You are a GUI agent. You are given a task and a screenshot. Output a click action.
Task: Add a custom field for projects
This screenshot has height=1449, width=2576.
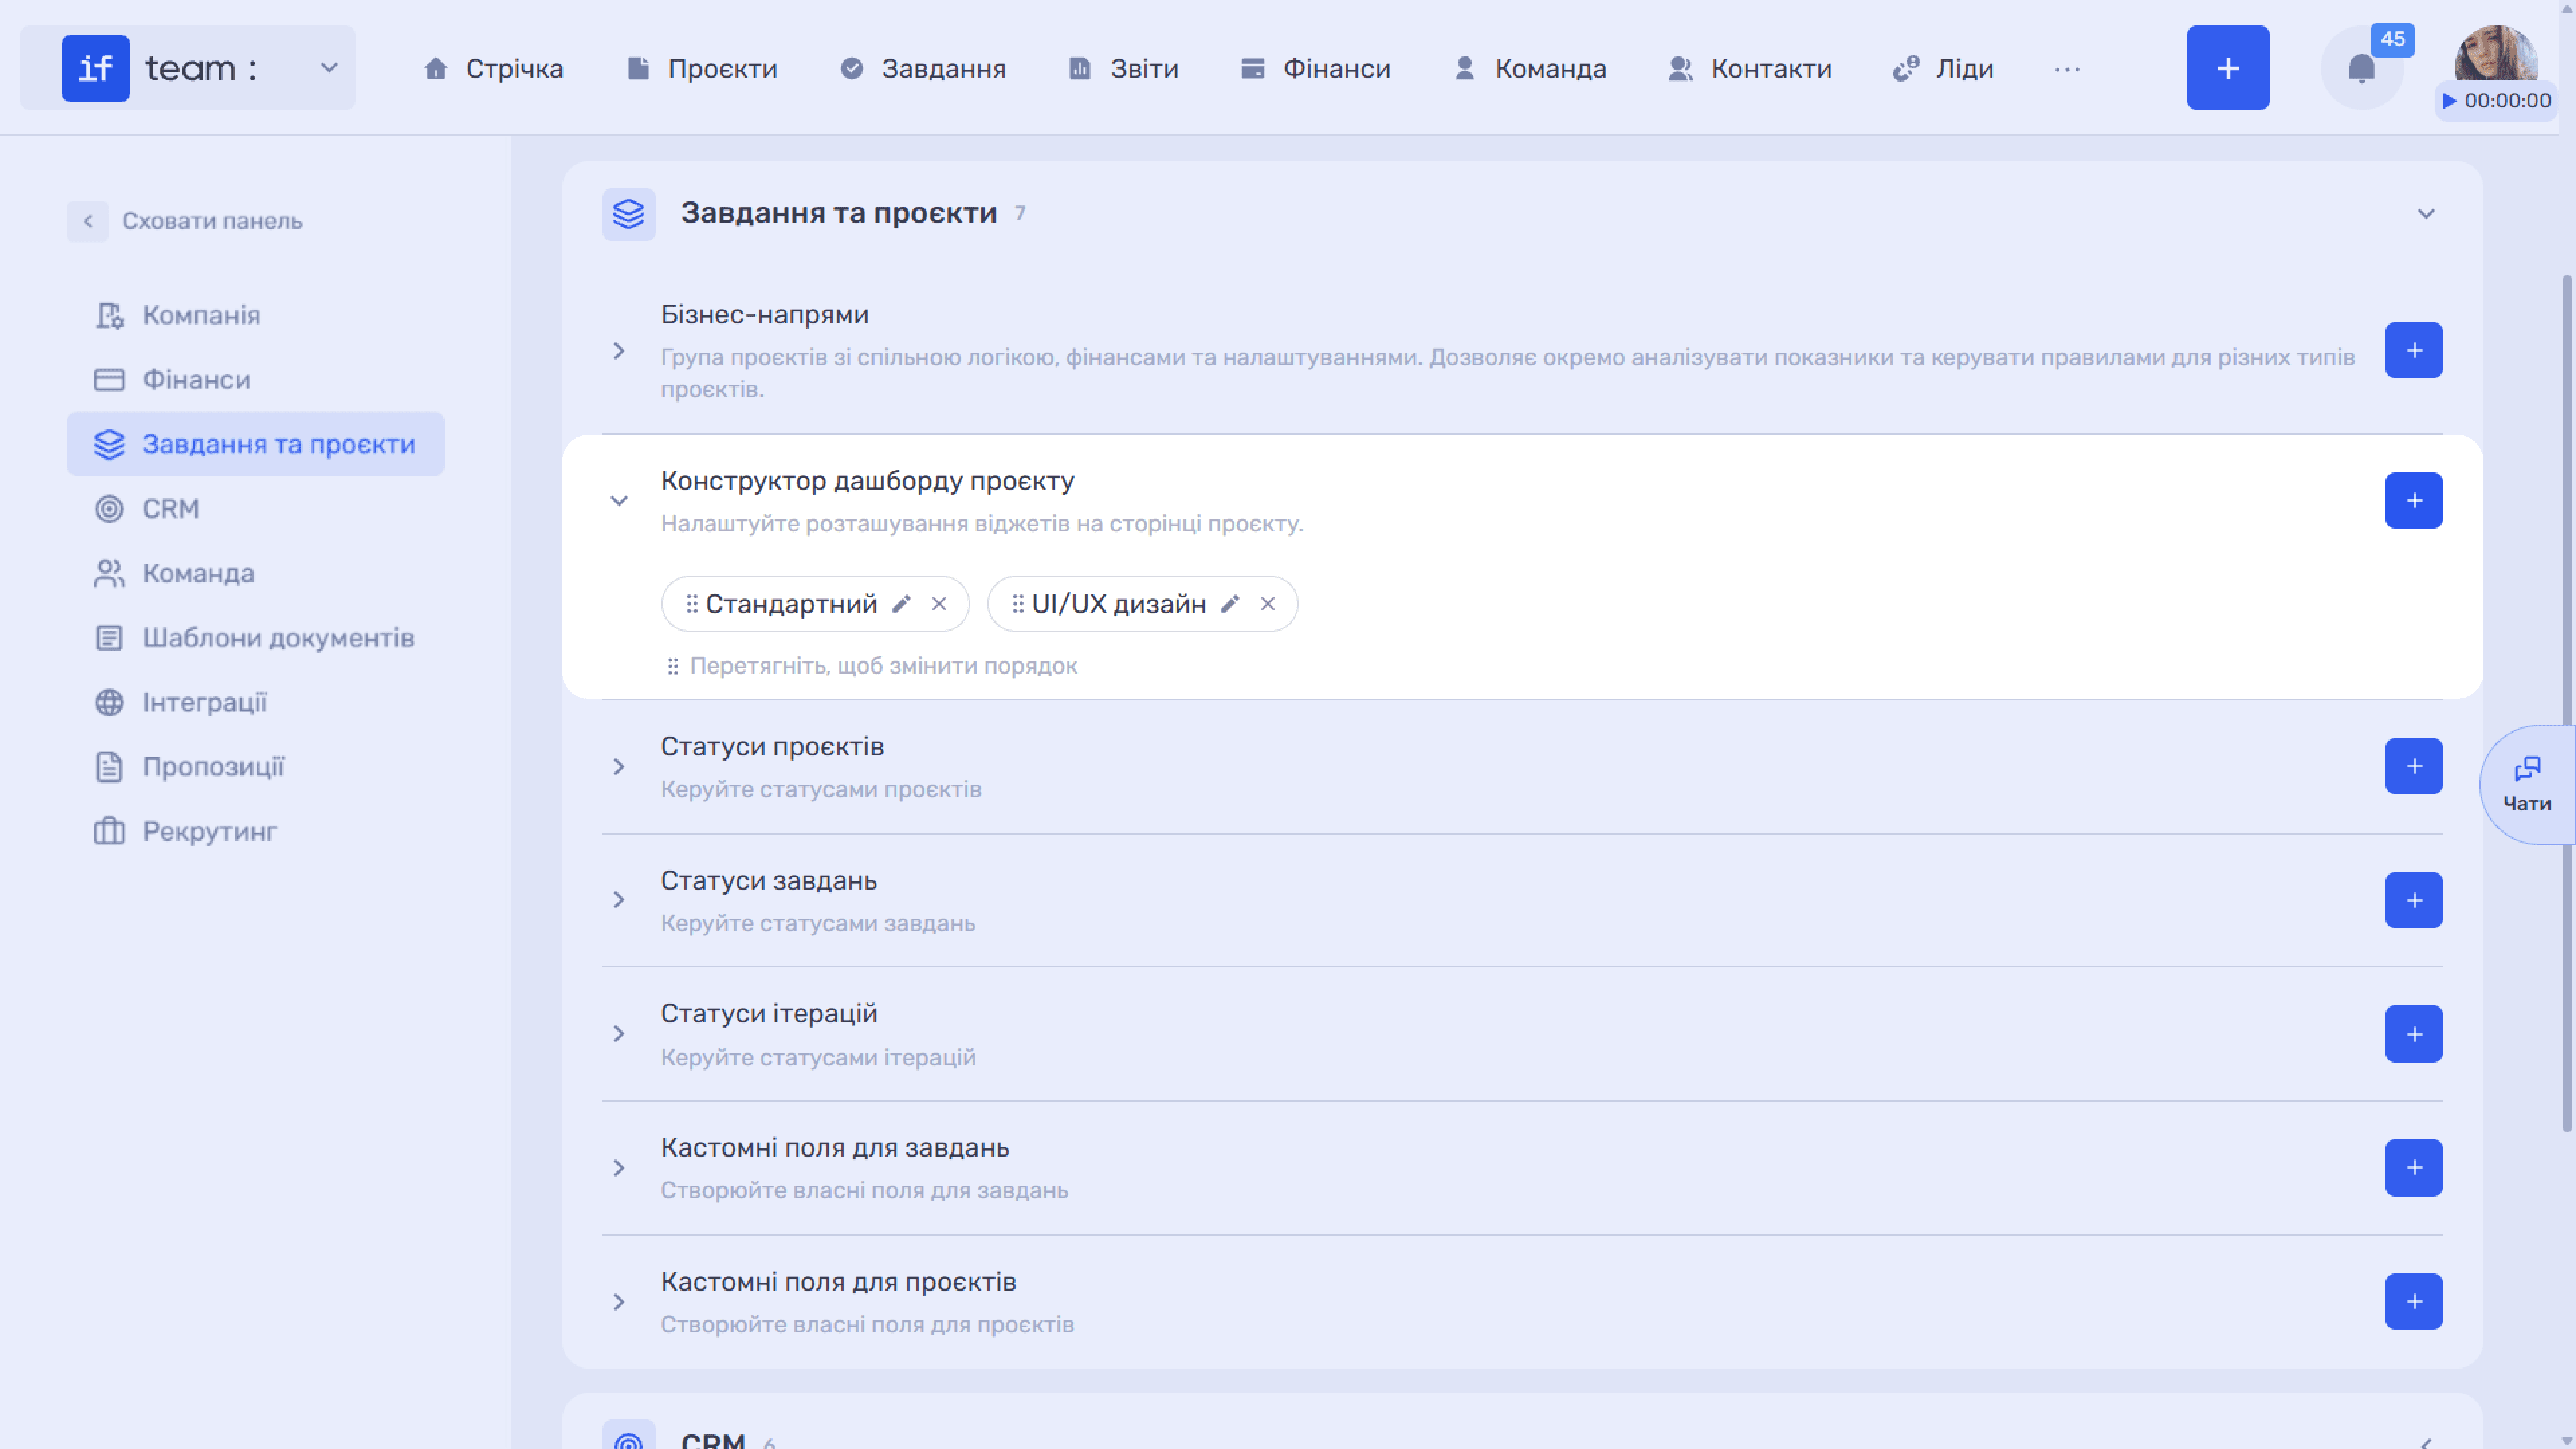pos(2413,1302)
